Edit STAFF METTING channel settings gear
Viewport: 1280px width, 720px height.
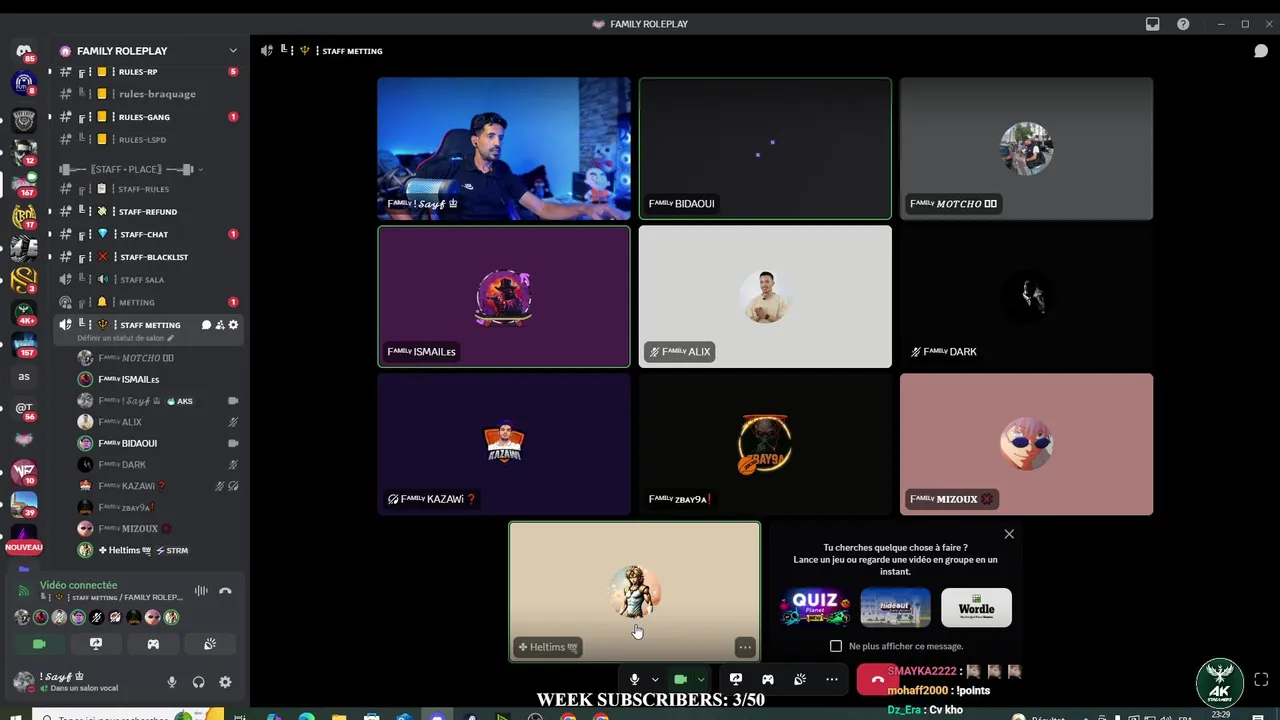[x=234, y=325]
